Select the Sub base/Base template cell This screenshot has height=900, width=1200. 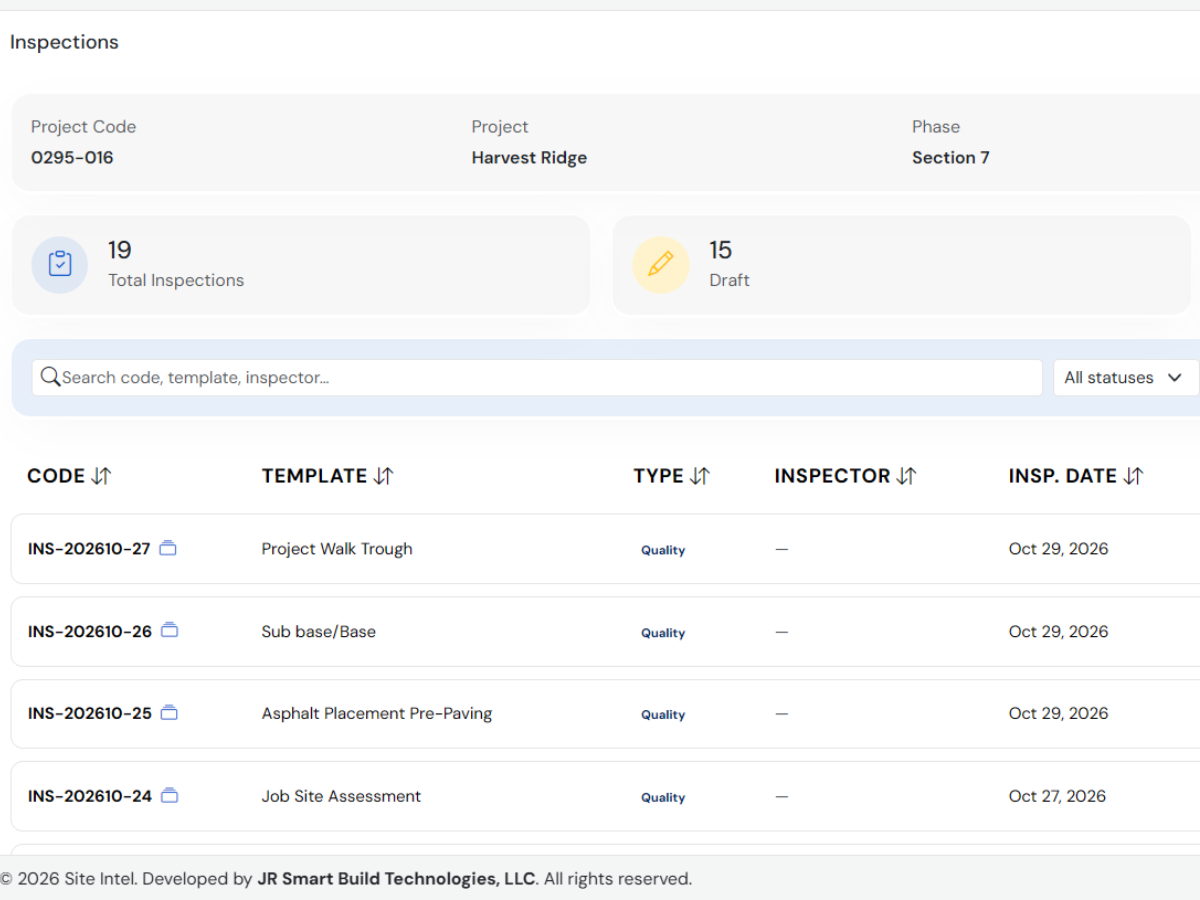pos(319,632)
